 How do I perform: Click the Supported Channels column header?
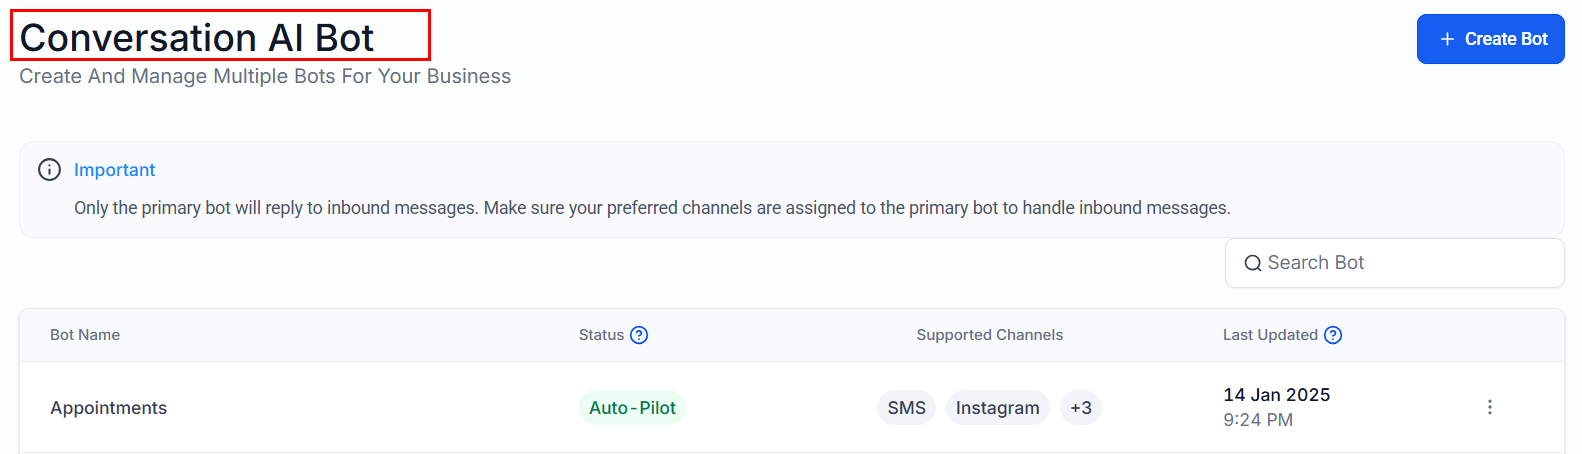click(989, 335)
